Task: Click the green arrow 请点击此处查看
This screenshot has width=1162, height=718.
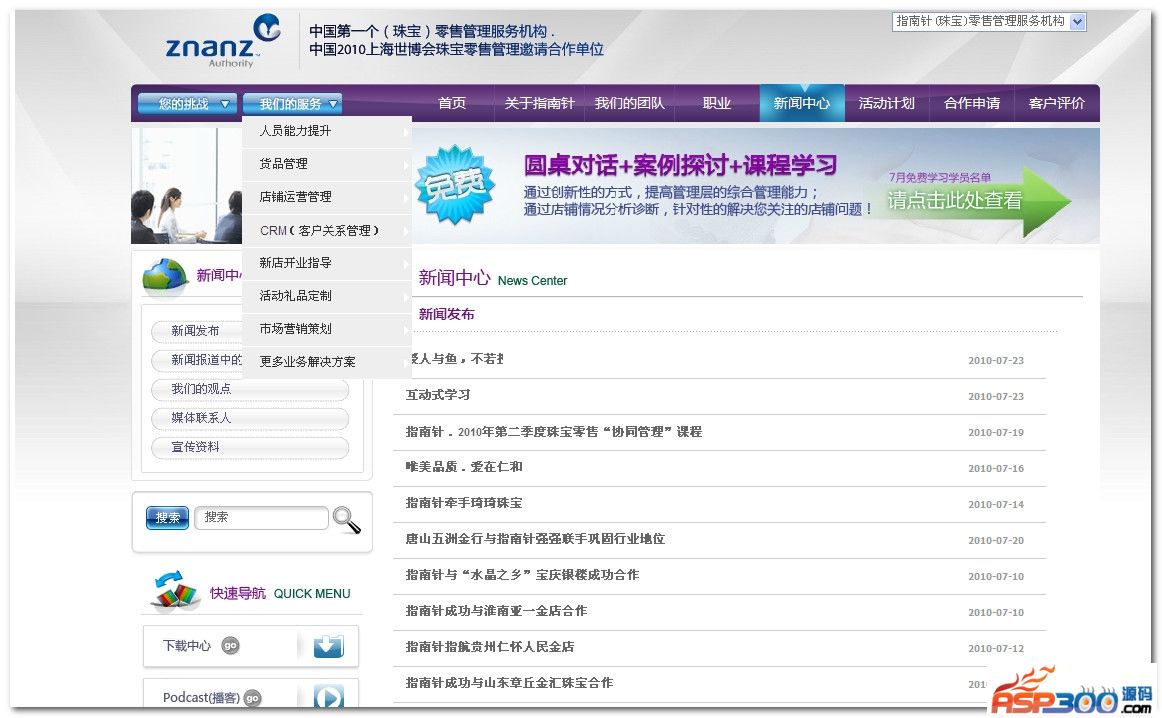Action: [x=978, y=201]
